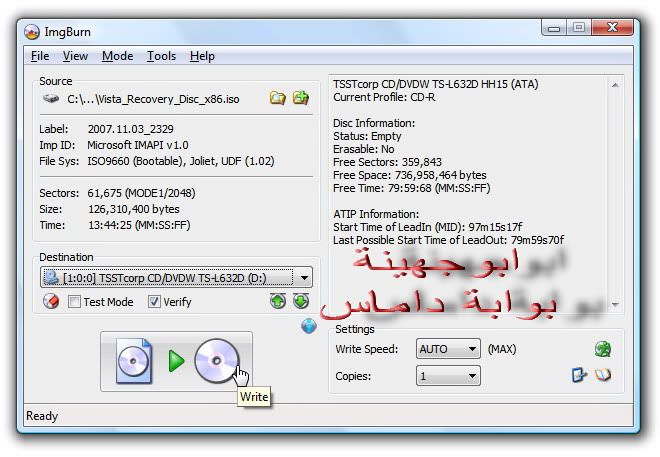Click info panel scroll down arrow
The width and height of the screenshot is (660, 457).
click(x=615, y=304)
